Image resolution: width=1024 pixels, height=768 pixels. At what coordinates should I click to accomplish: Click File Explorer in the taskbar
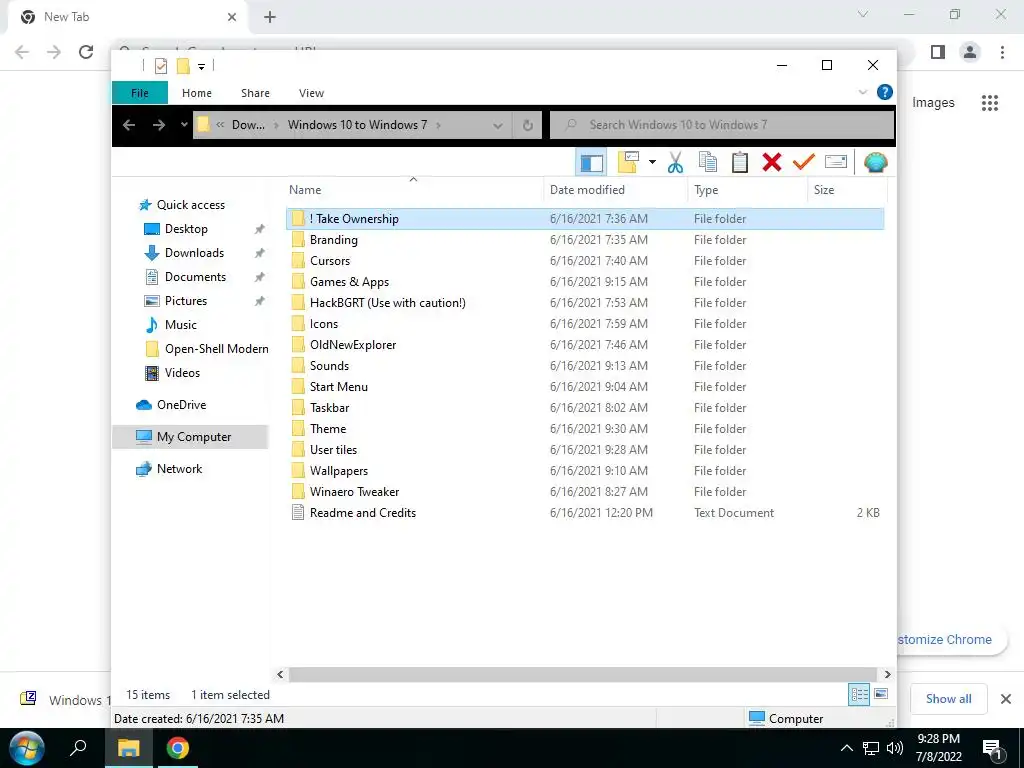129,748
